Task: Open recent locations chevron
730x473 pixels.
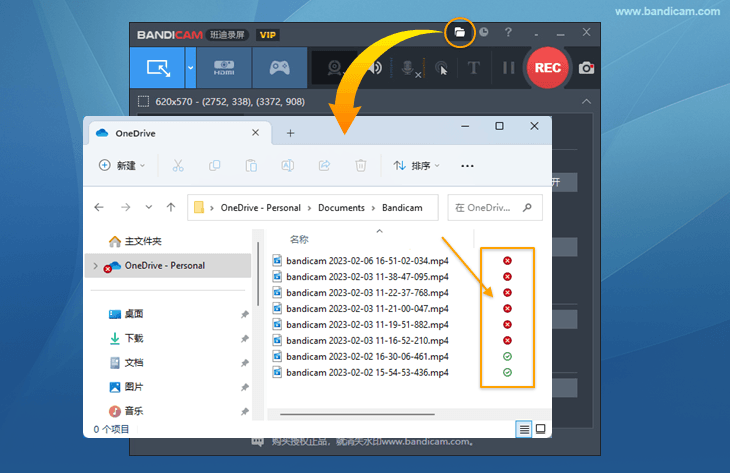Action: point(149,207)
